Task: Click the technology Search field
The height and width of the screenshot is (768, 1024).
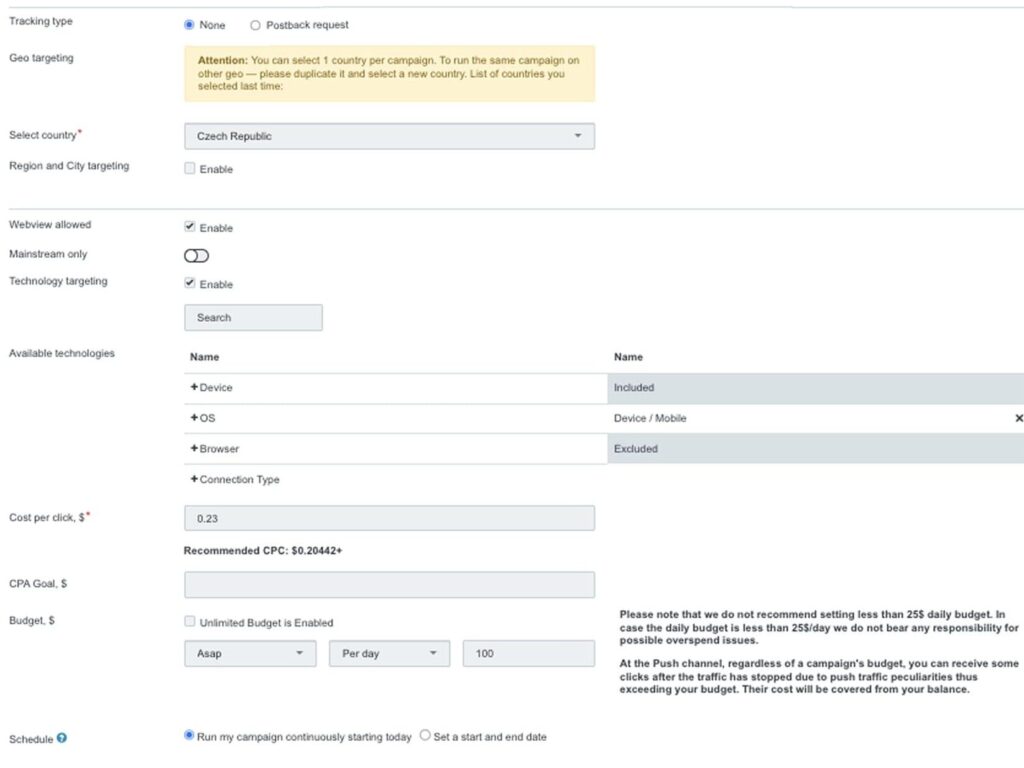Action: click(253, 318)
